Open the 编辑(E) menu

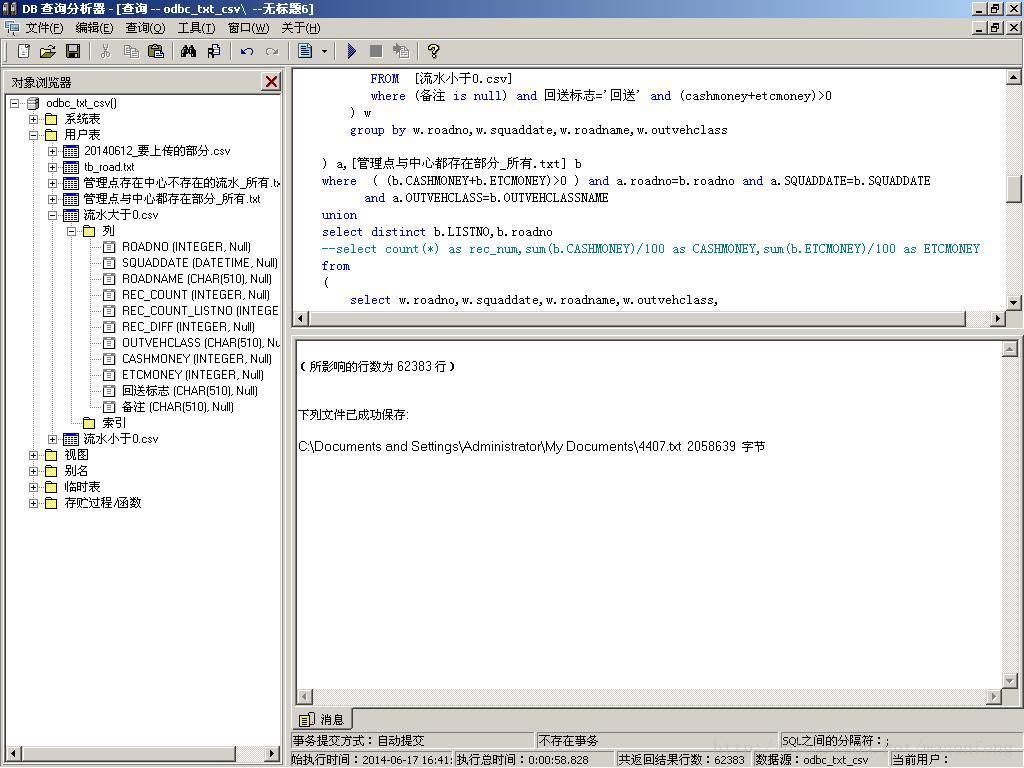point(95,28)
